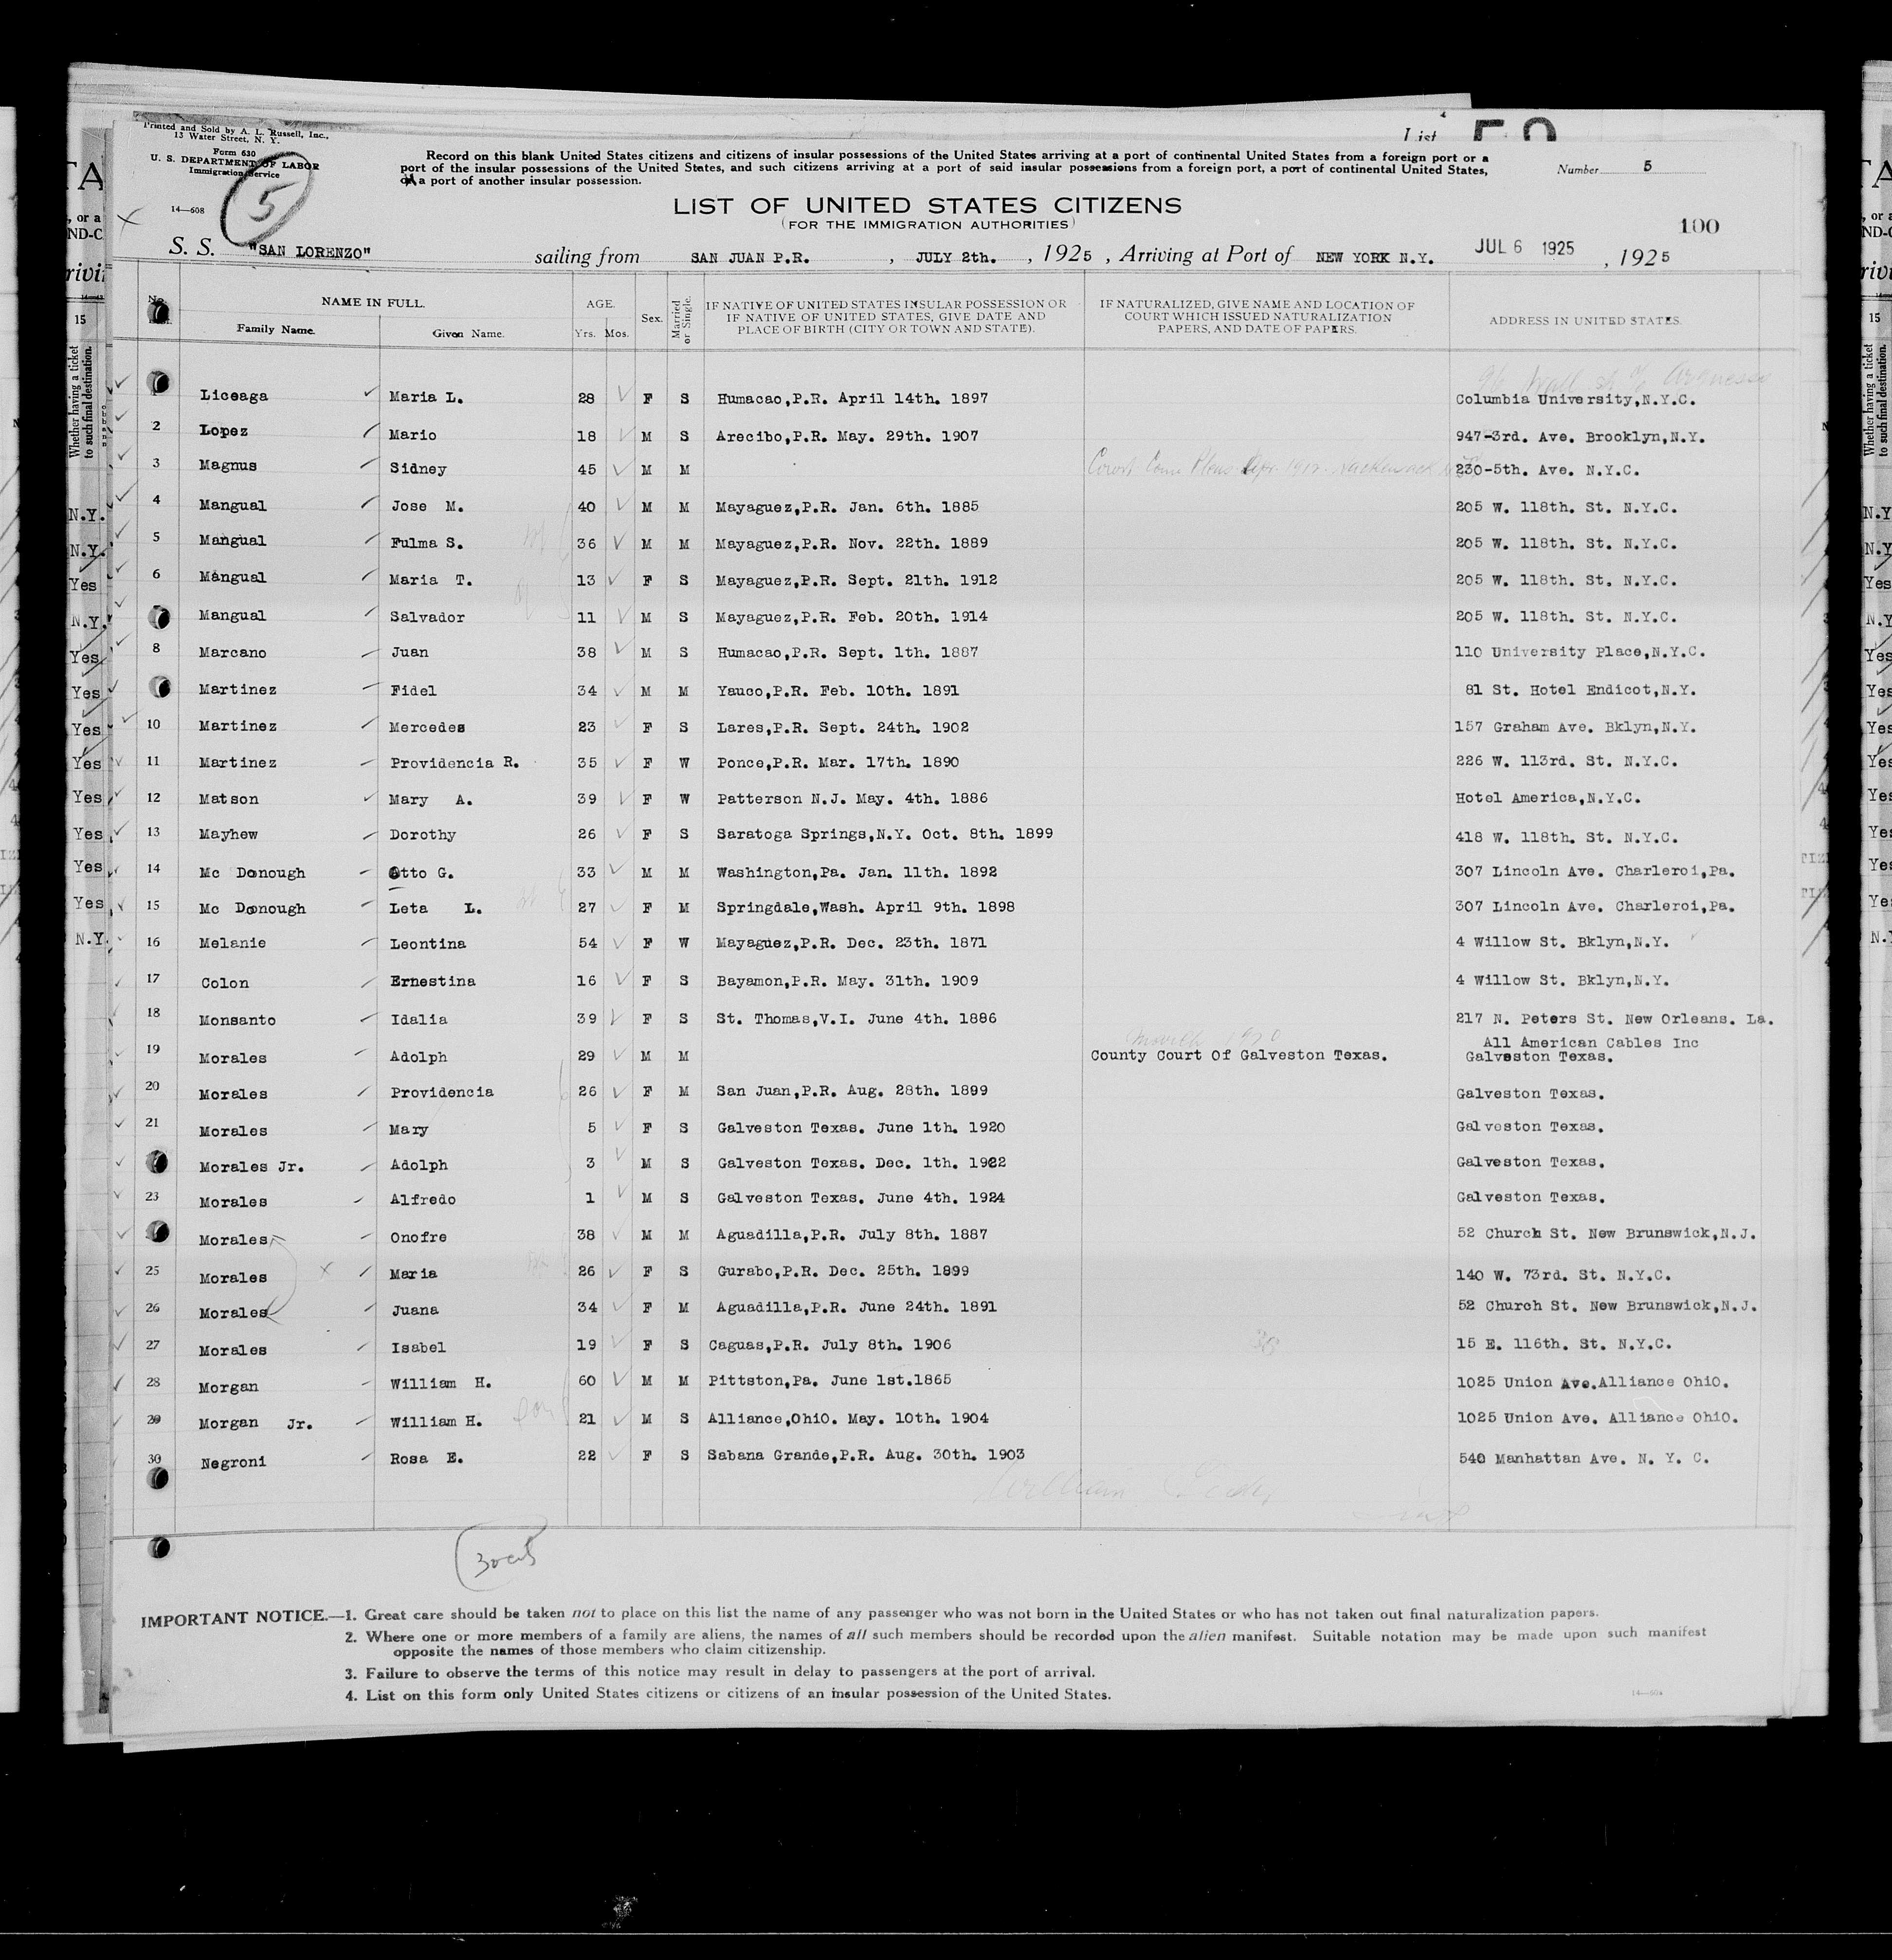Click the given name 'Juana'

414,1310
